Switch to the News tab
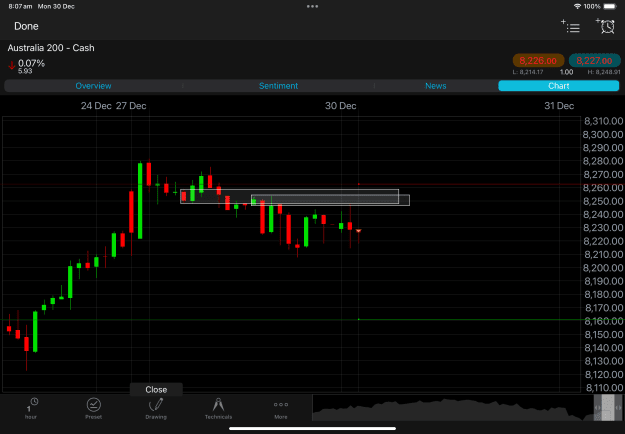 436,86
